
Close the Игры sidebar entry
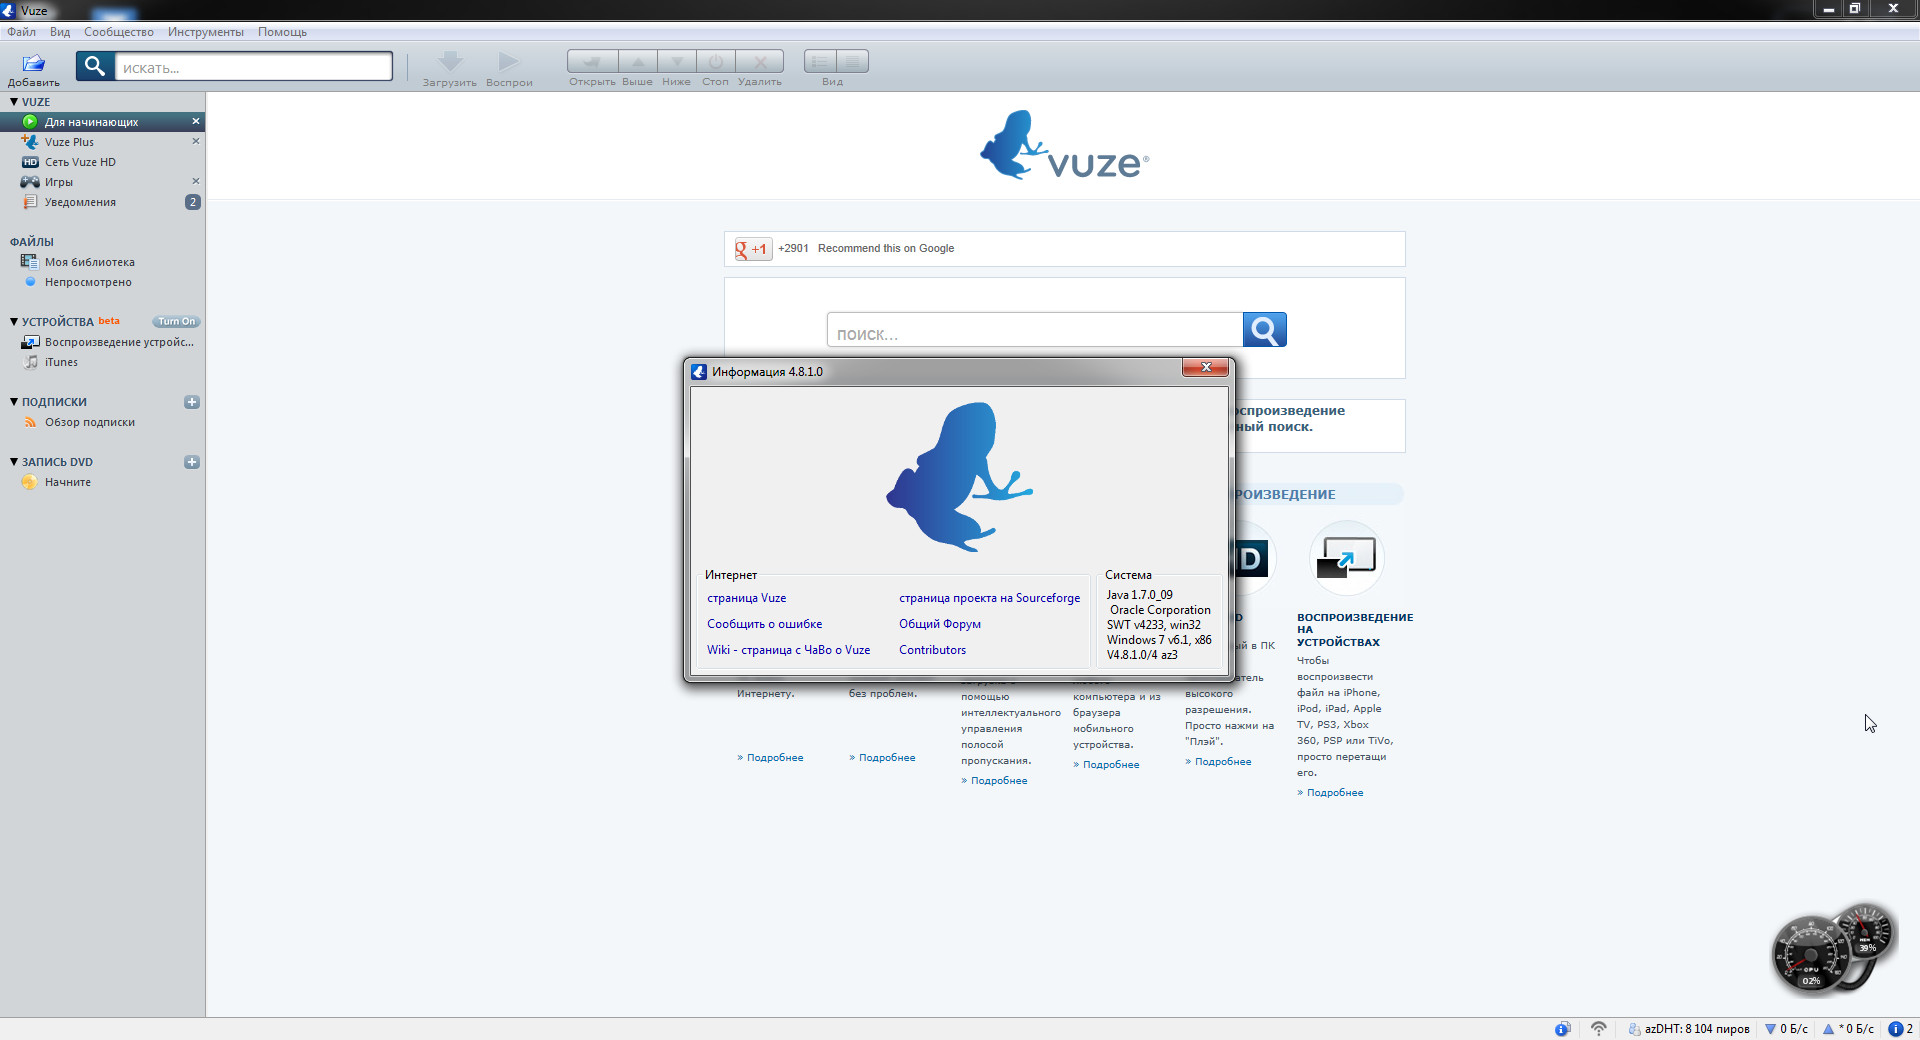coord(196,181)
